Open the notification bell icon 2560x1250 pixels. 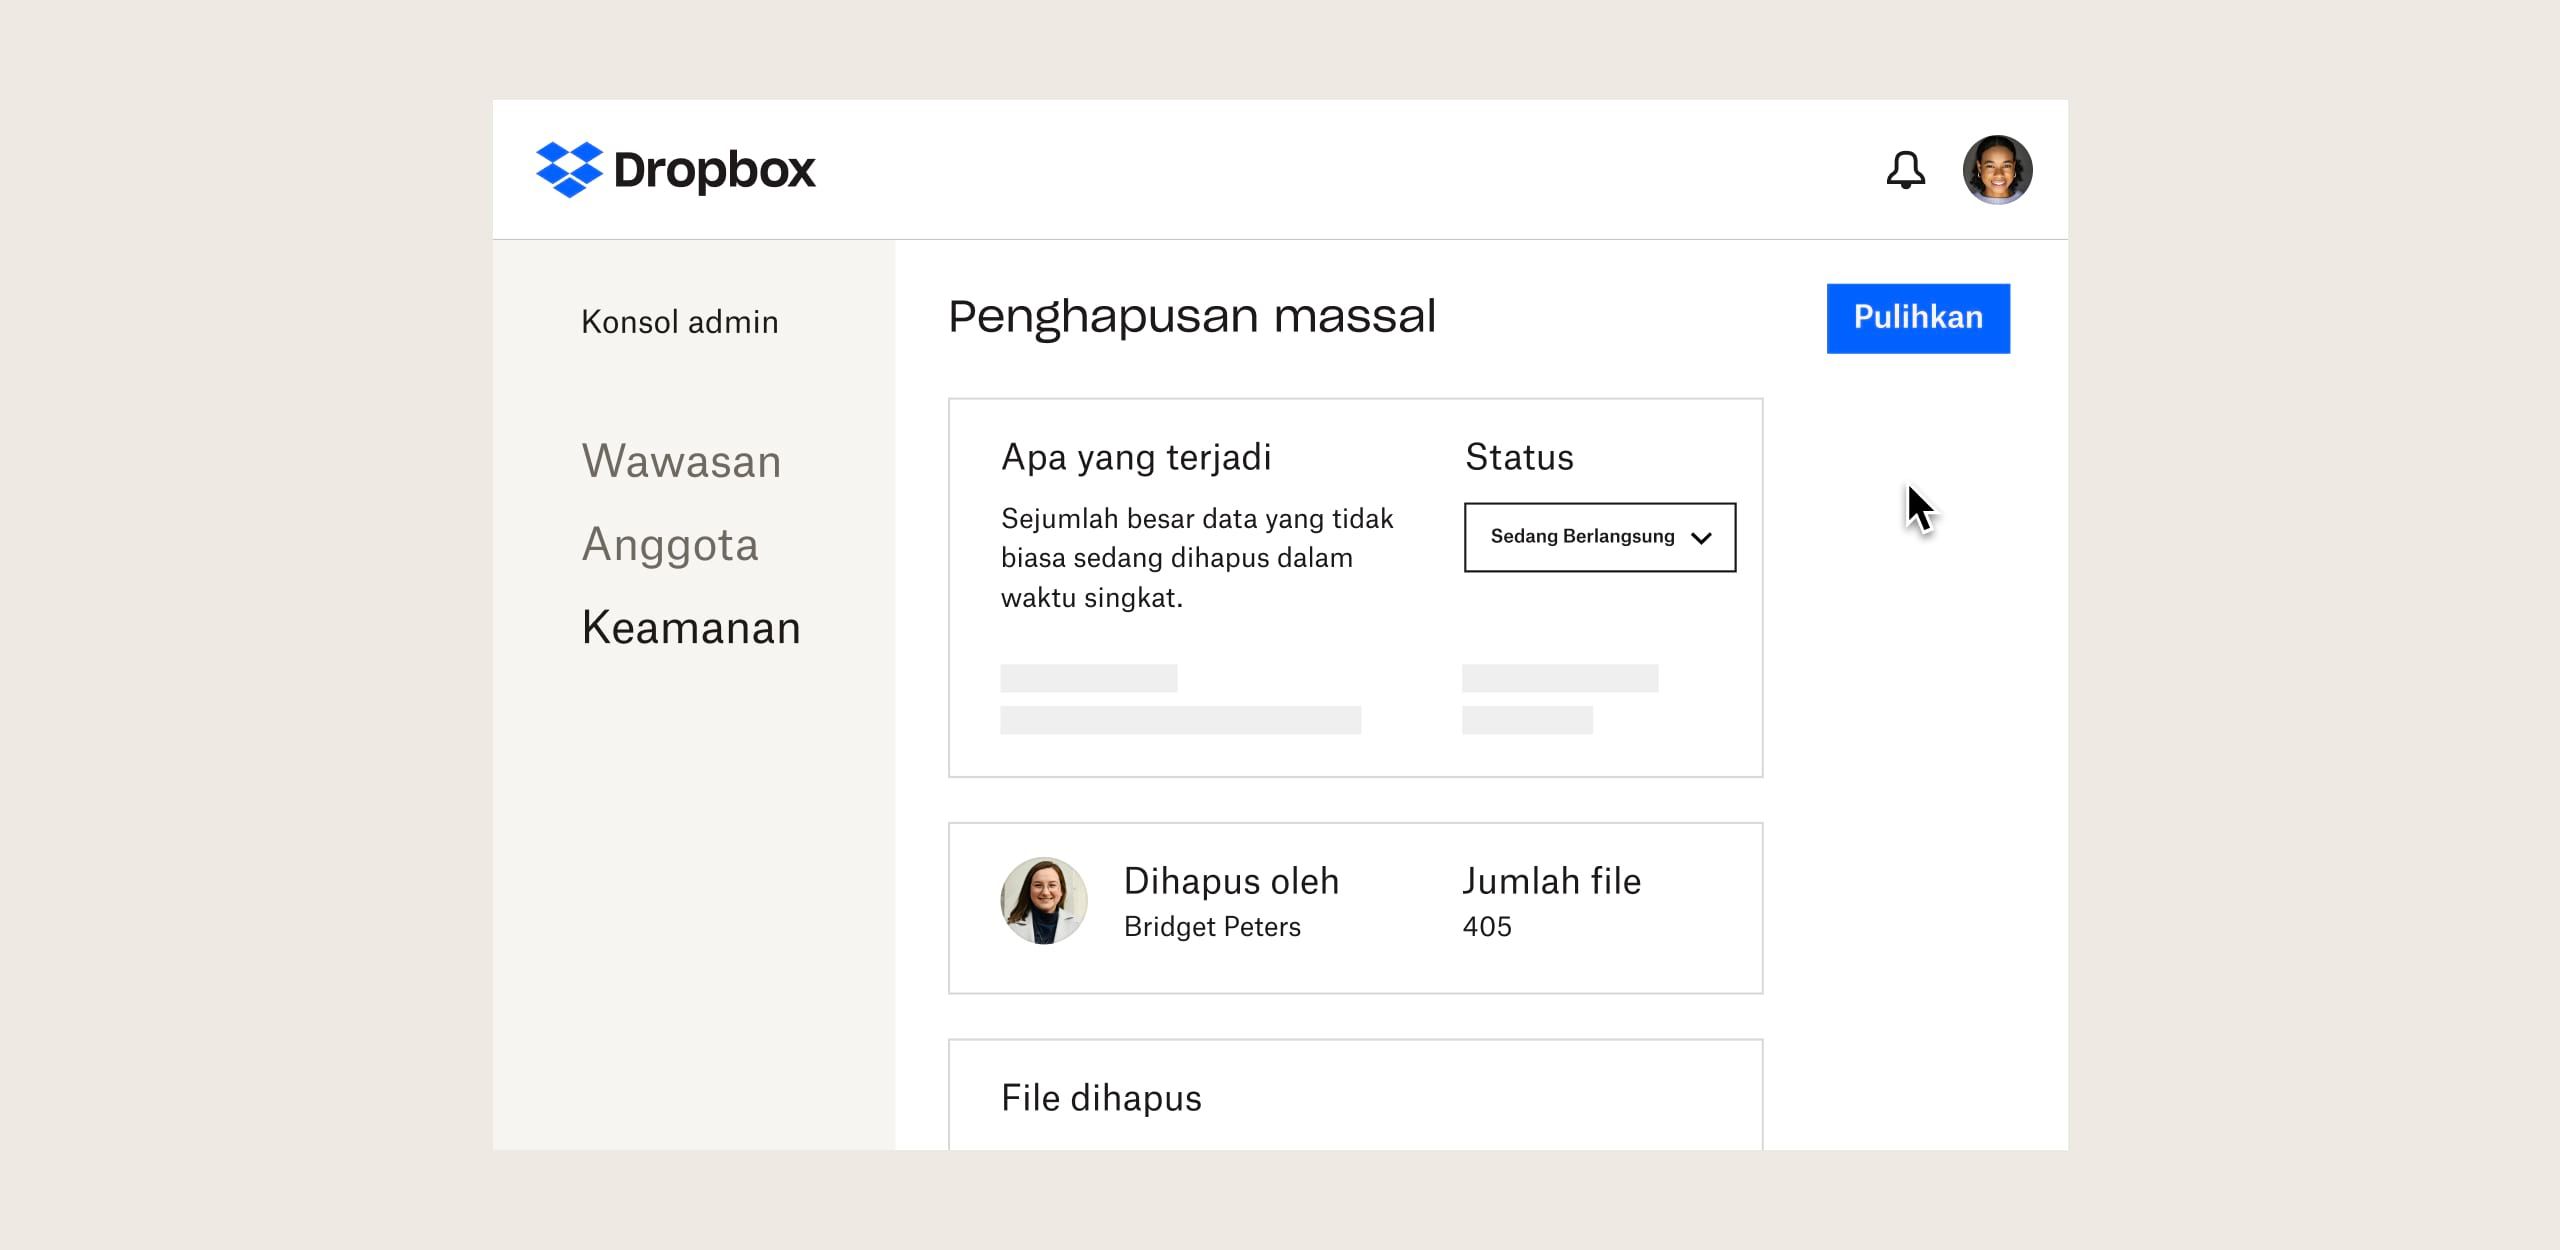click(1906, 170)
